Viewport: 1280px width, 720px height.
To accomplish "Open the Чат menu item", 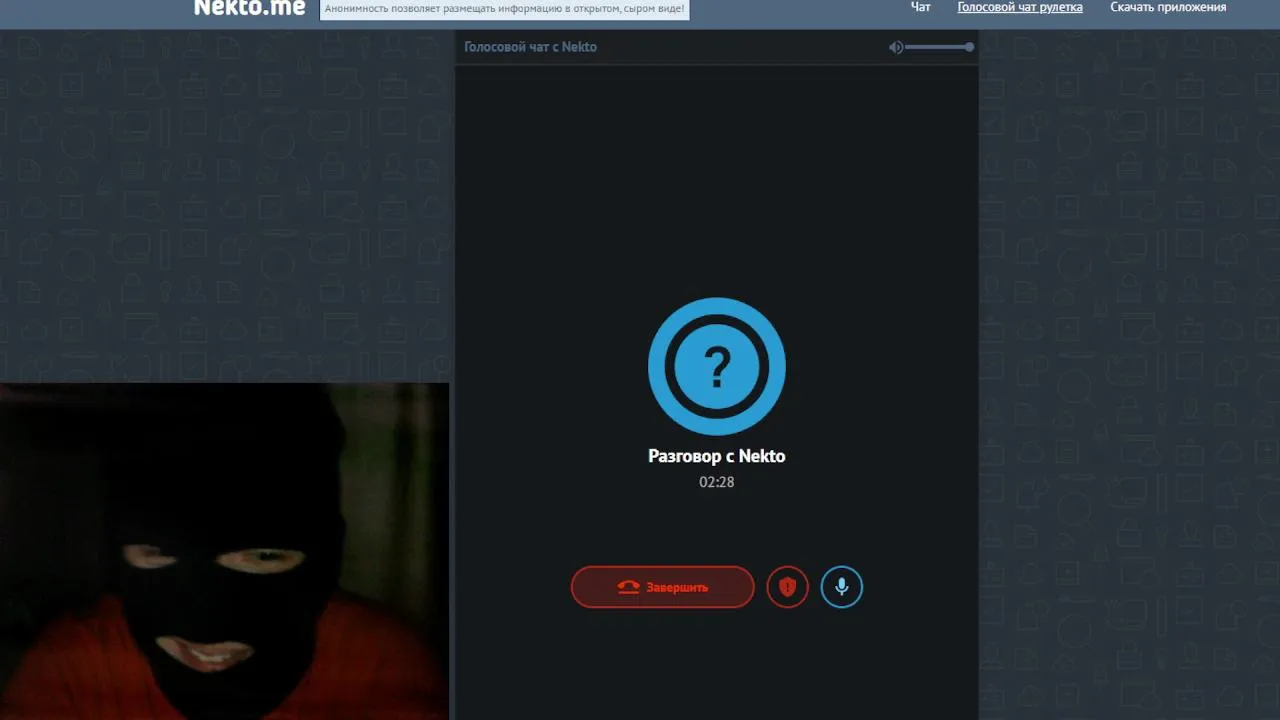I will click(920, 7).
